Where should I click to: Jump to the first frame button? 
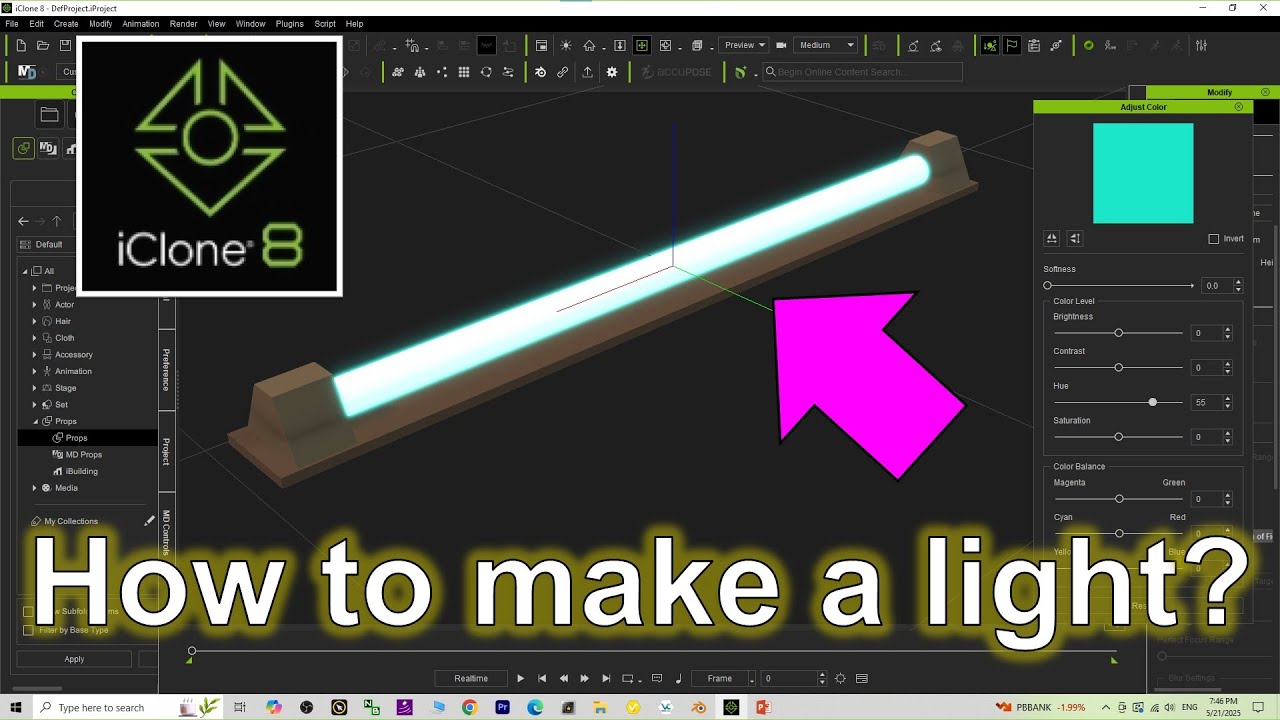(542, 678)
